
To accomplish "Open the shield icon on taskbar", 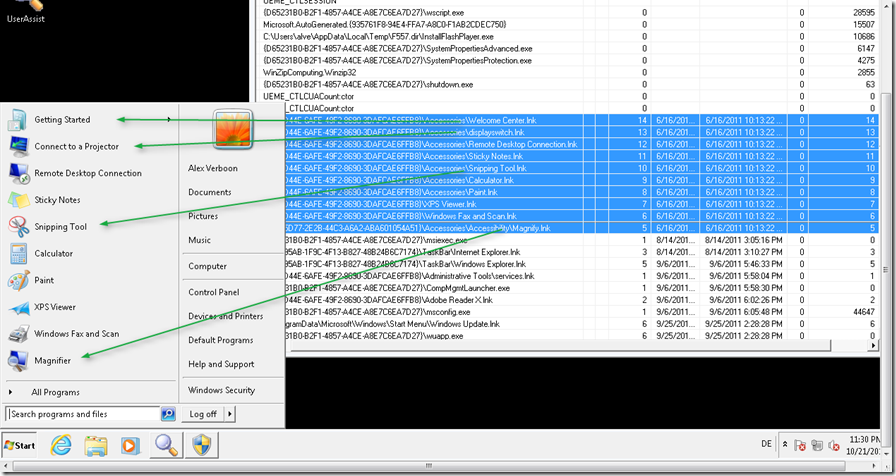I will tap(201, 446).
